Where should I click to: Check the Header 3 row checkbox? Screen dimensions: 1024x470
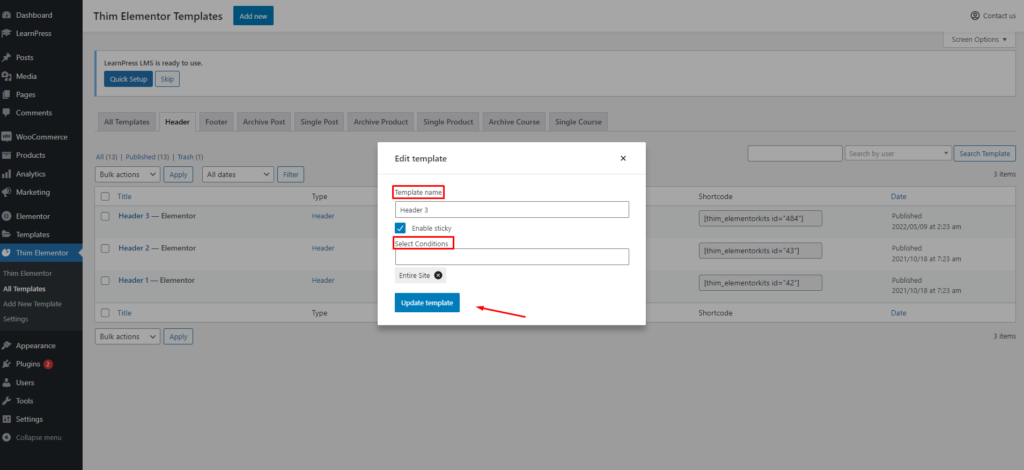coord(105,216)
